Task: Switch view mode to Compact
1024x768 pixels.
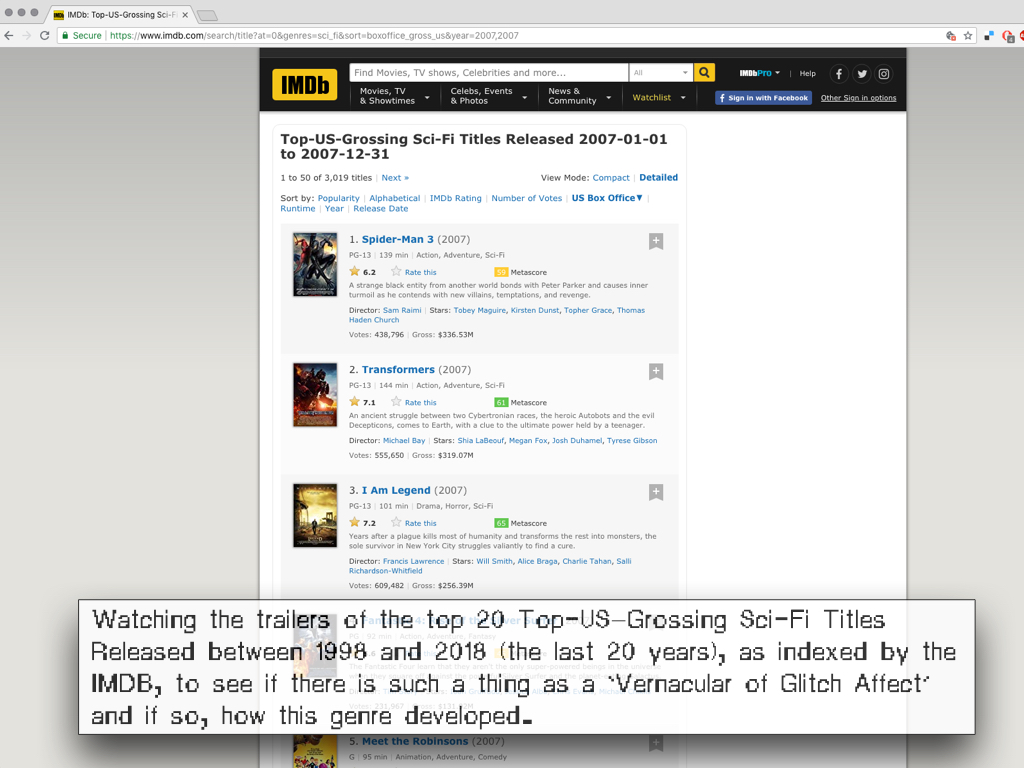Action: (x=611, y=178)
